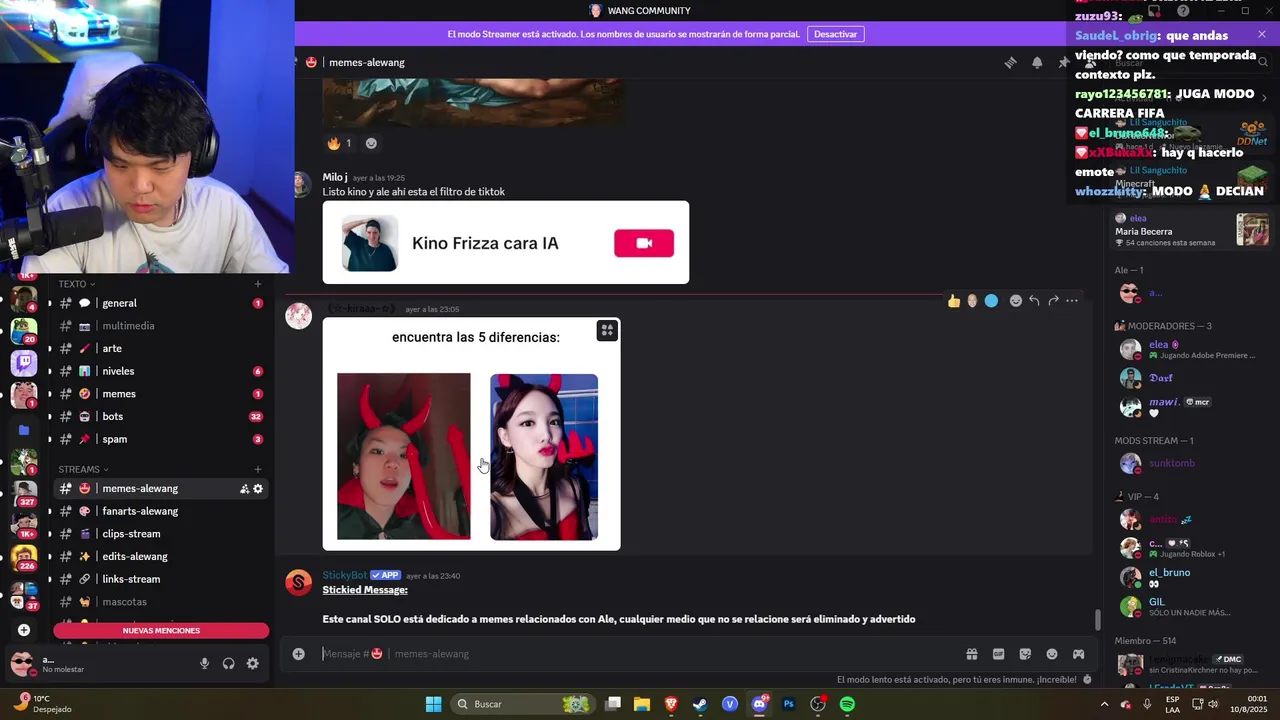This screenshot has width=1280, height=720.
Task: Open the Twitch server icon
Action: click(x=24, y=363)
